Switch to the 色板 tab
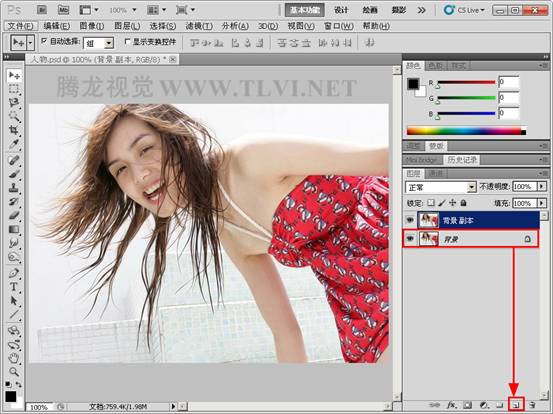This screenshot has width=553, height=414. coord(436,66)
